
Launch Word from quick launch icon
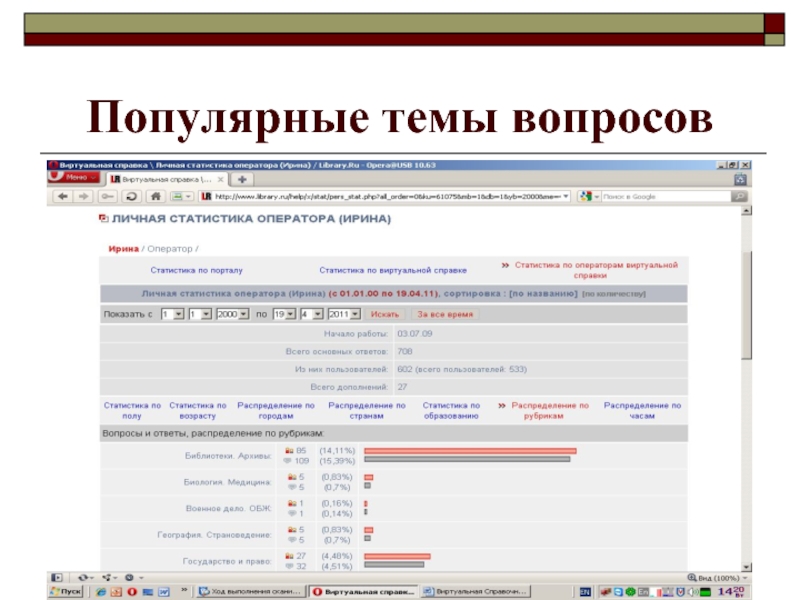pyautogui.click(x=164, y=592)
